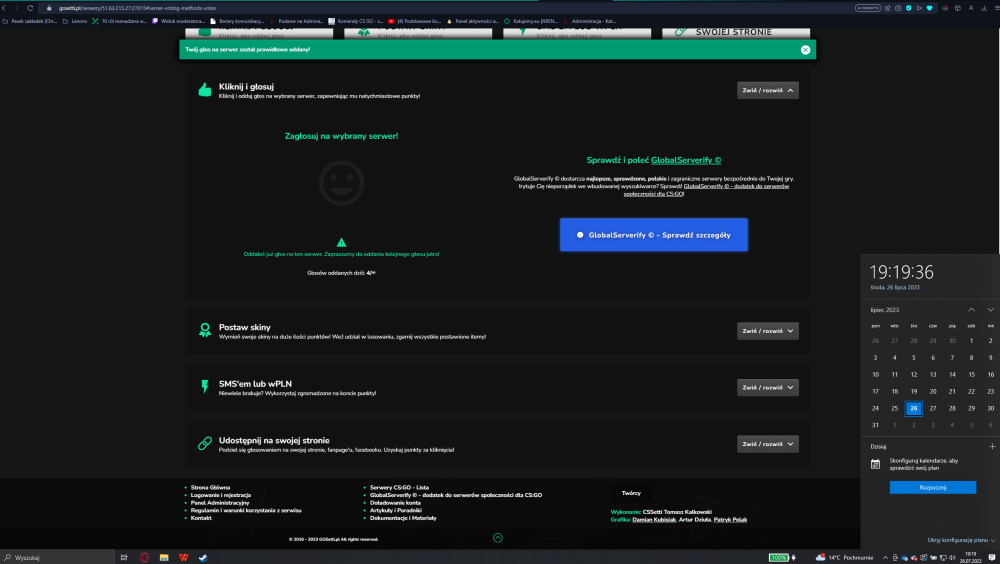Click the SMS'em lub wPLN lightning icon
This screenshot has width=1000, height=564.
[205, 387]
